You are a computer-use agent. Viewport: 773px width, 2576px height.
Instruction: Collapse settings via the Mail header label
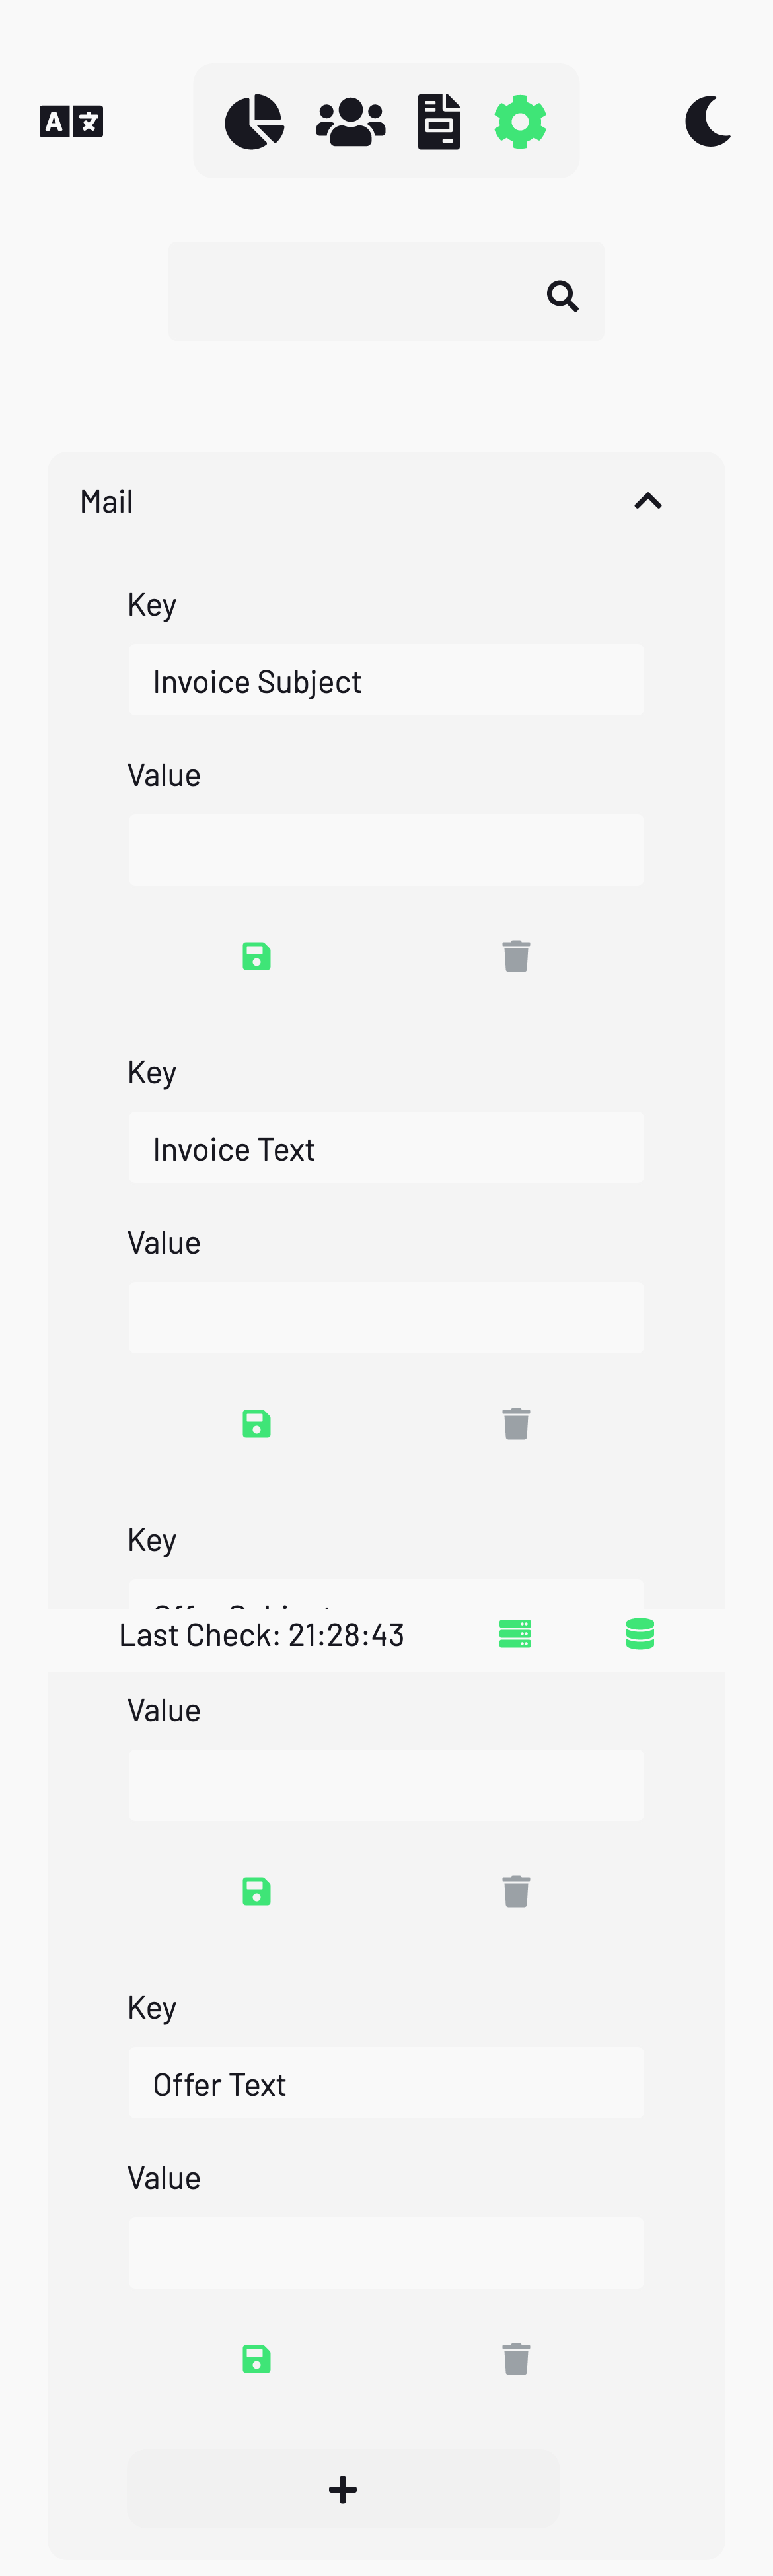106,501
